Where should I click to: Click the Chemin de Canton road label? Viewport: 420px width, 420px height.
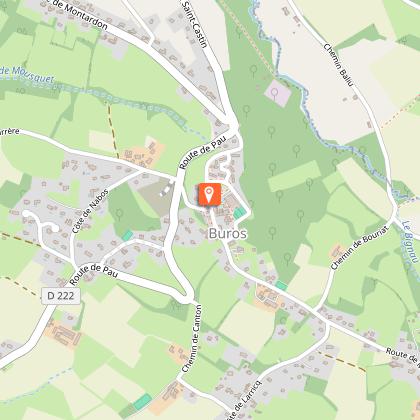coord(192,339)
